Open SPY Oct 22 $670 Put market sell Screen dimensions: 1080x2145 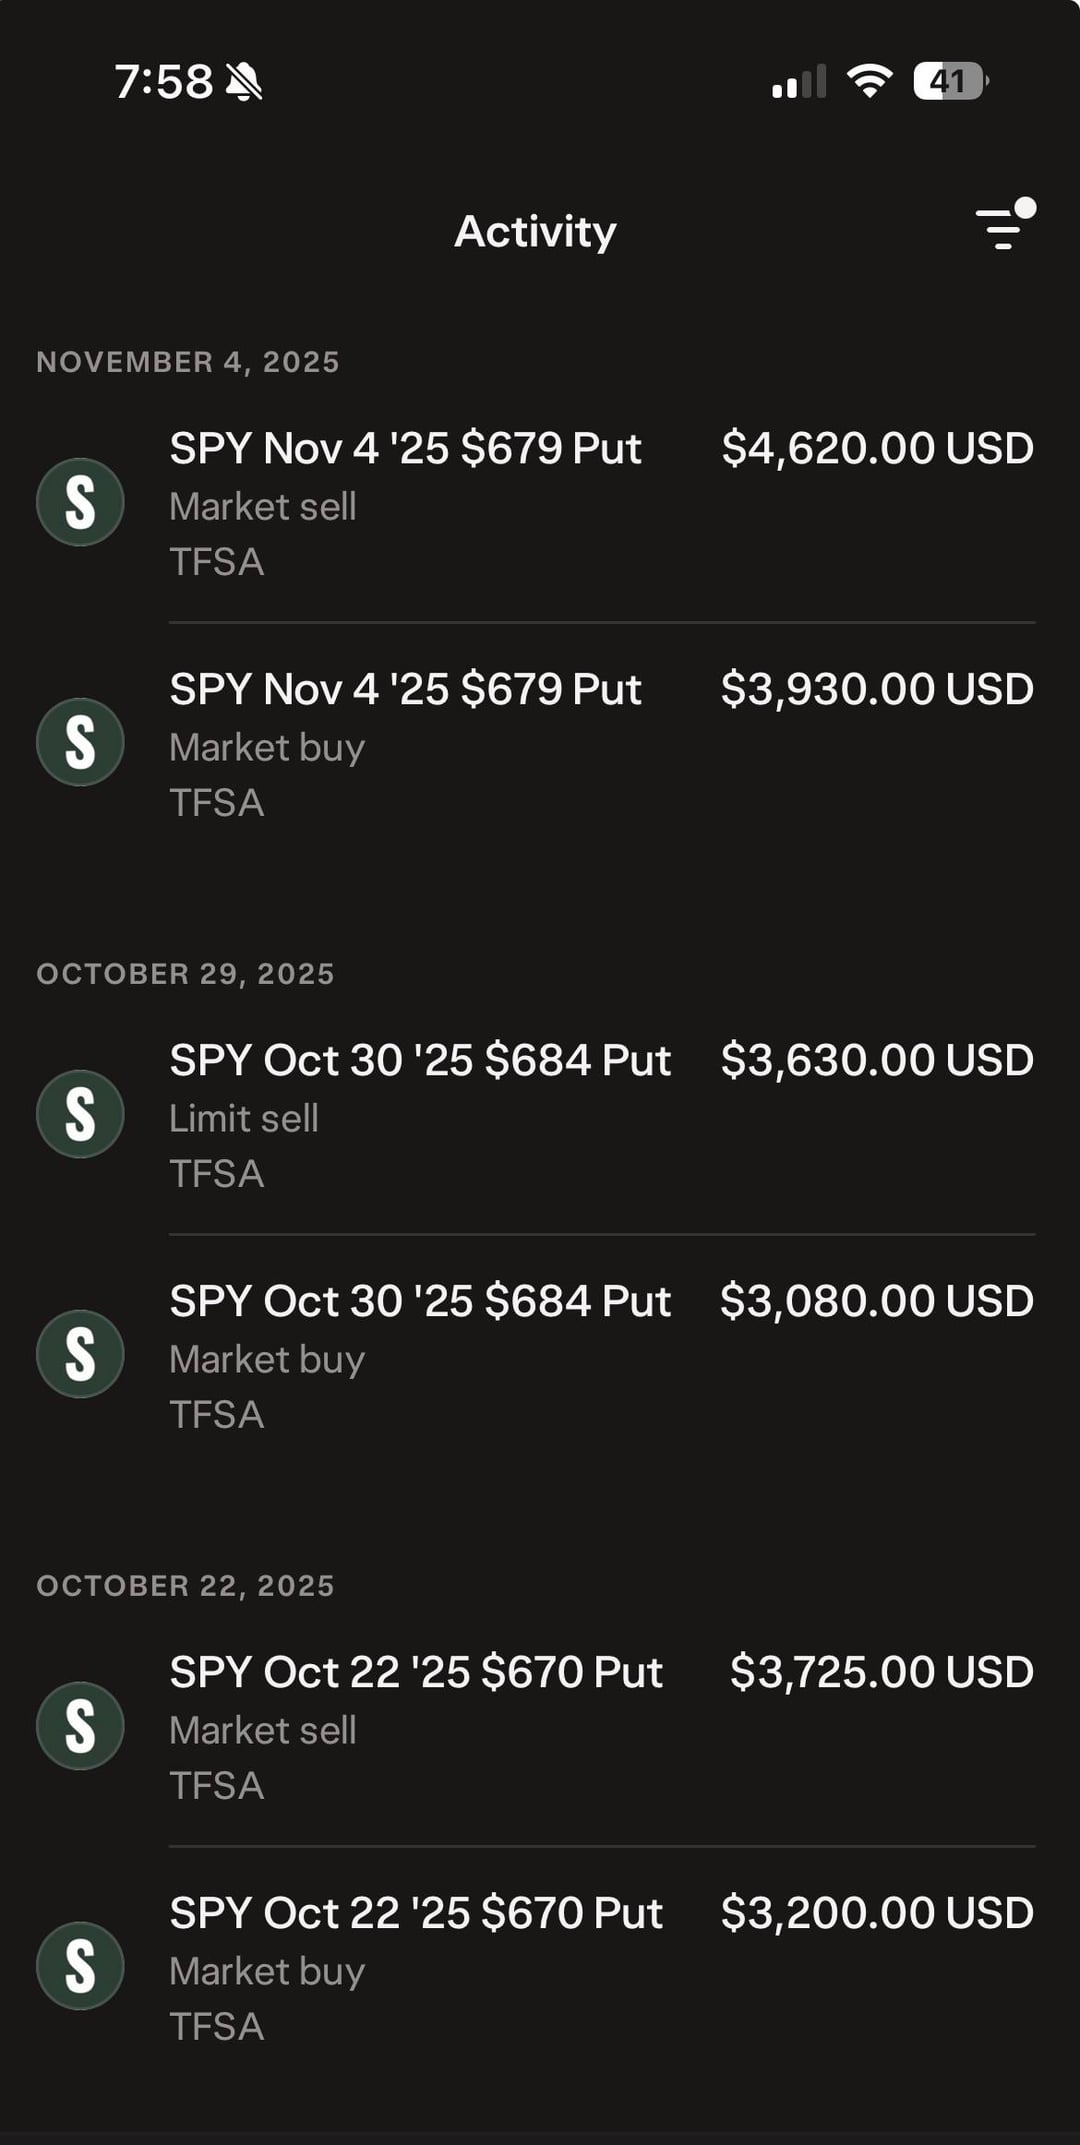click(x=416, y=1673)
